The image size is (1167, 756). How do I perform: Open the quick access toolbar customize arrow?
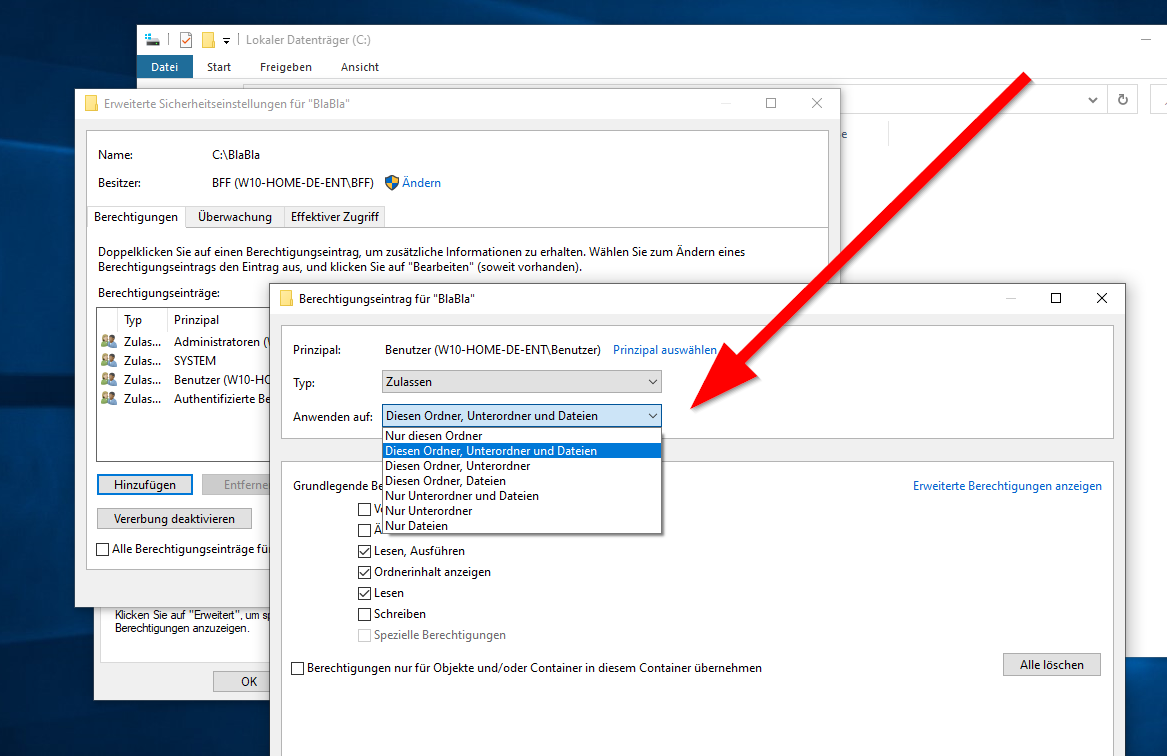point(226,41)
